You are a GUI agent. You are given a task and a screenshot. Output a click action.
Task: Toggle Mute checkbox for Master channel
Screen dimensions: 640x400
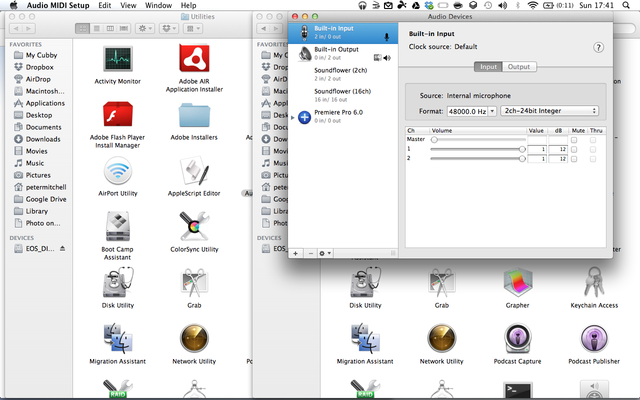point(574,140)
